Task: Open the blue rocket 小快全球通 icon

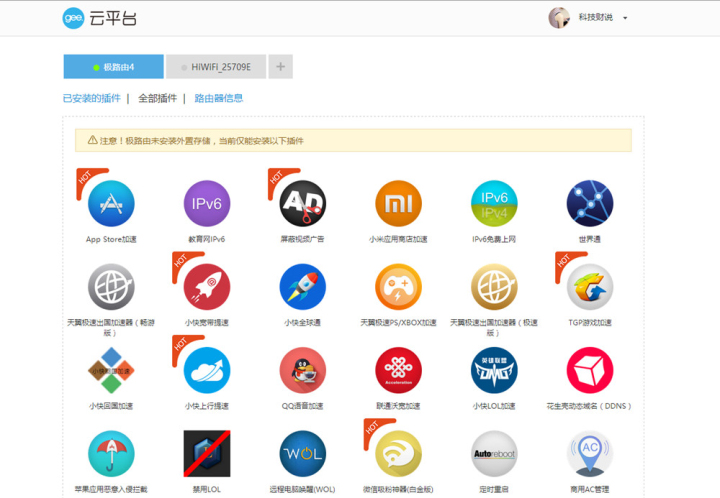Action: [303, 287]
